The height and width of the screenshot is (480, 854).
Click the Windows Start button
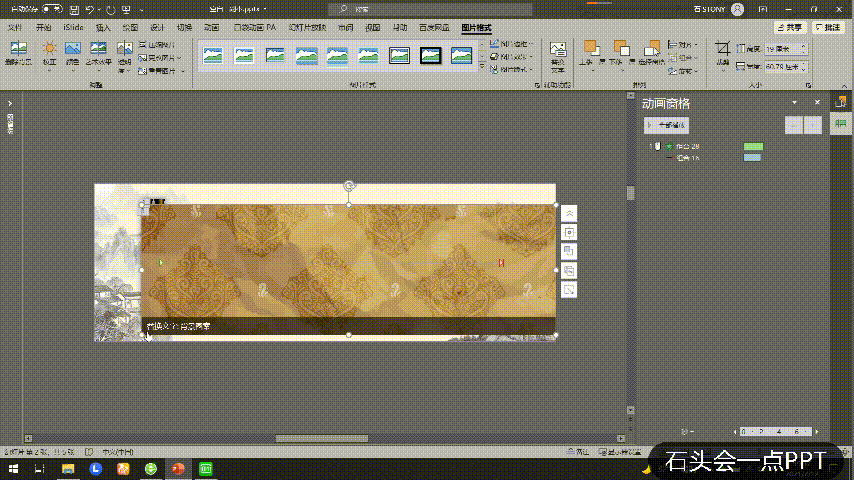click(13, 469)
